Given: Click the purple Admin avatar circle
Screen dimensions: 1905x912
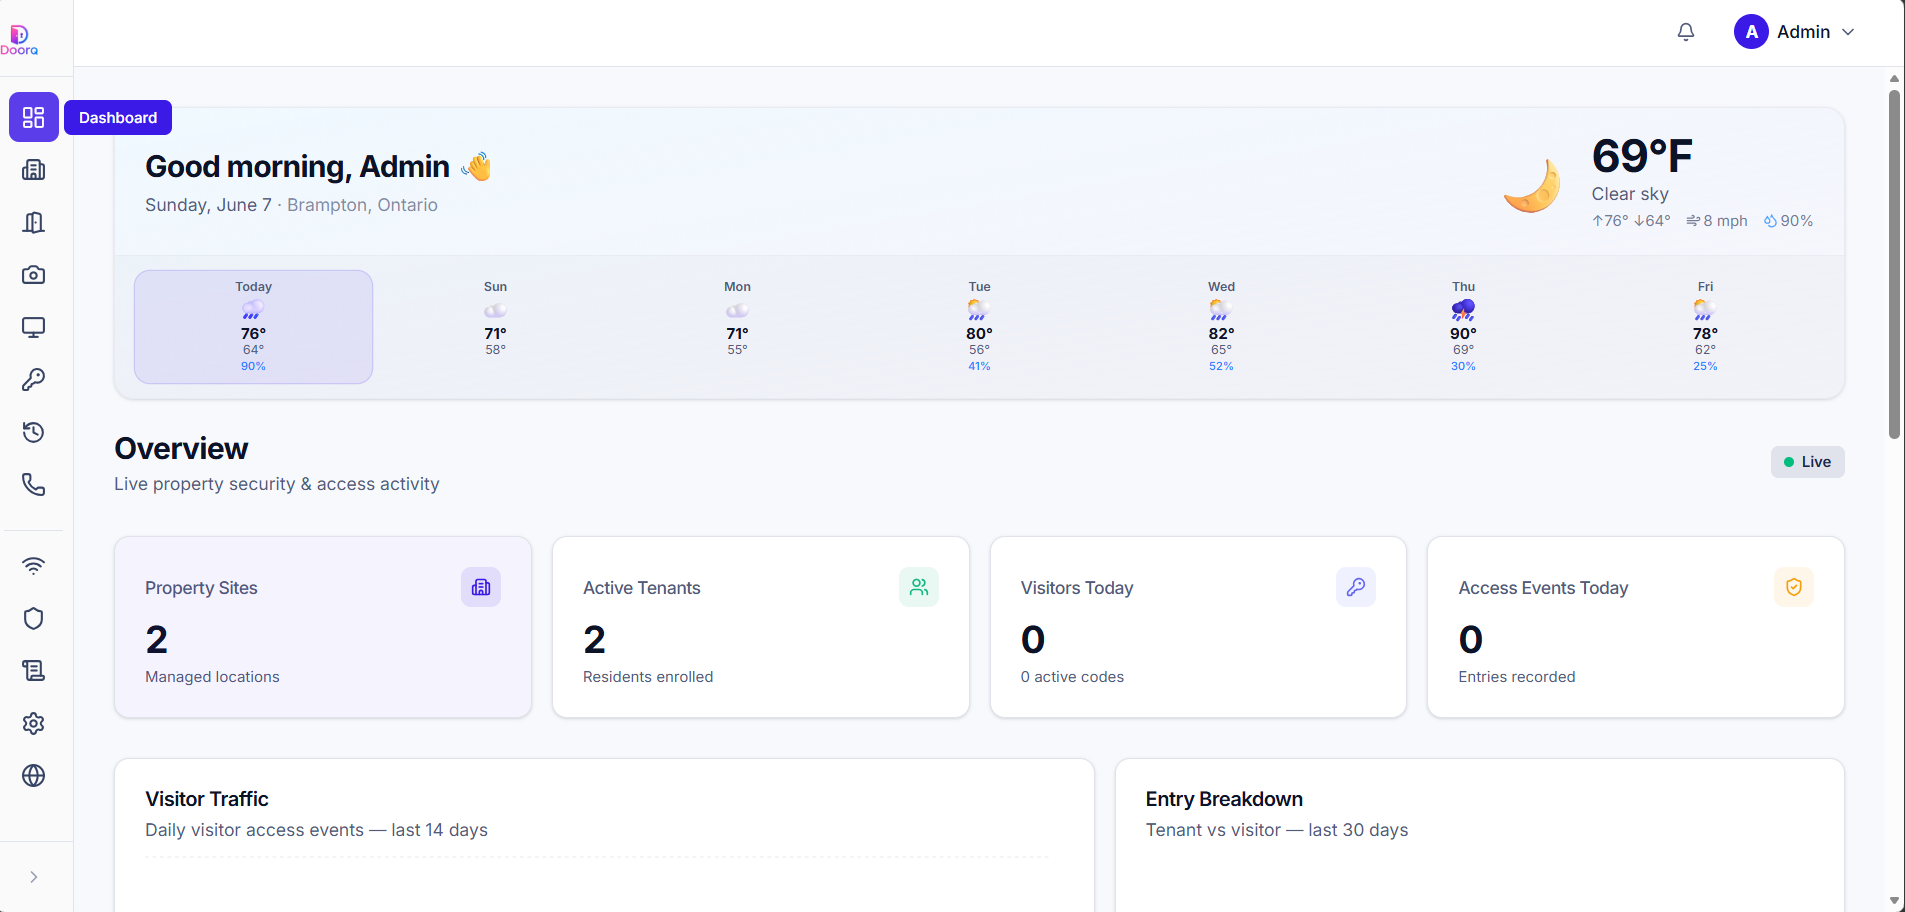Looking at the screenshot, I should coord(1751,32).
